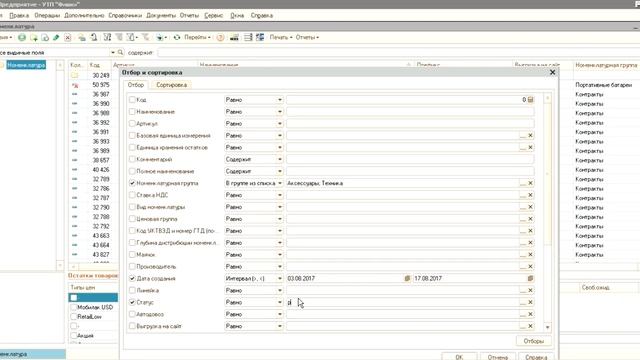The height and width of the screenshot is (360, 640).
Task: Enable the Артикул filter checkbox
Action: tap(132, 123)
